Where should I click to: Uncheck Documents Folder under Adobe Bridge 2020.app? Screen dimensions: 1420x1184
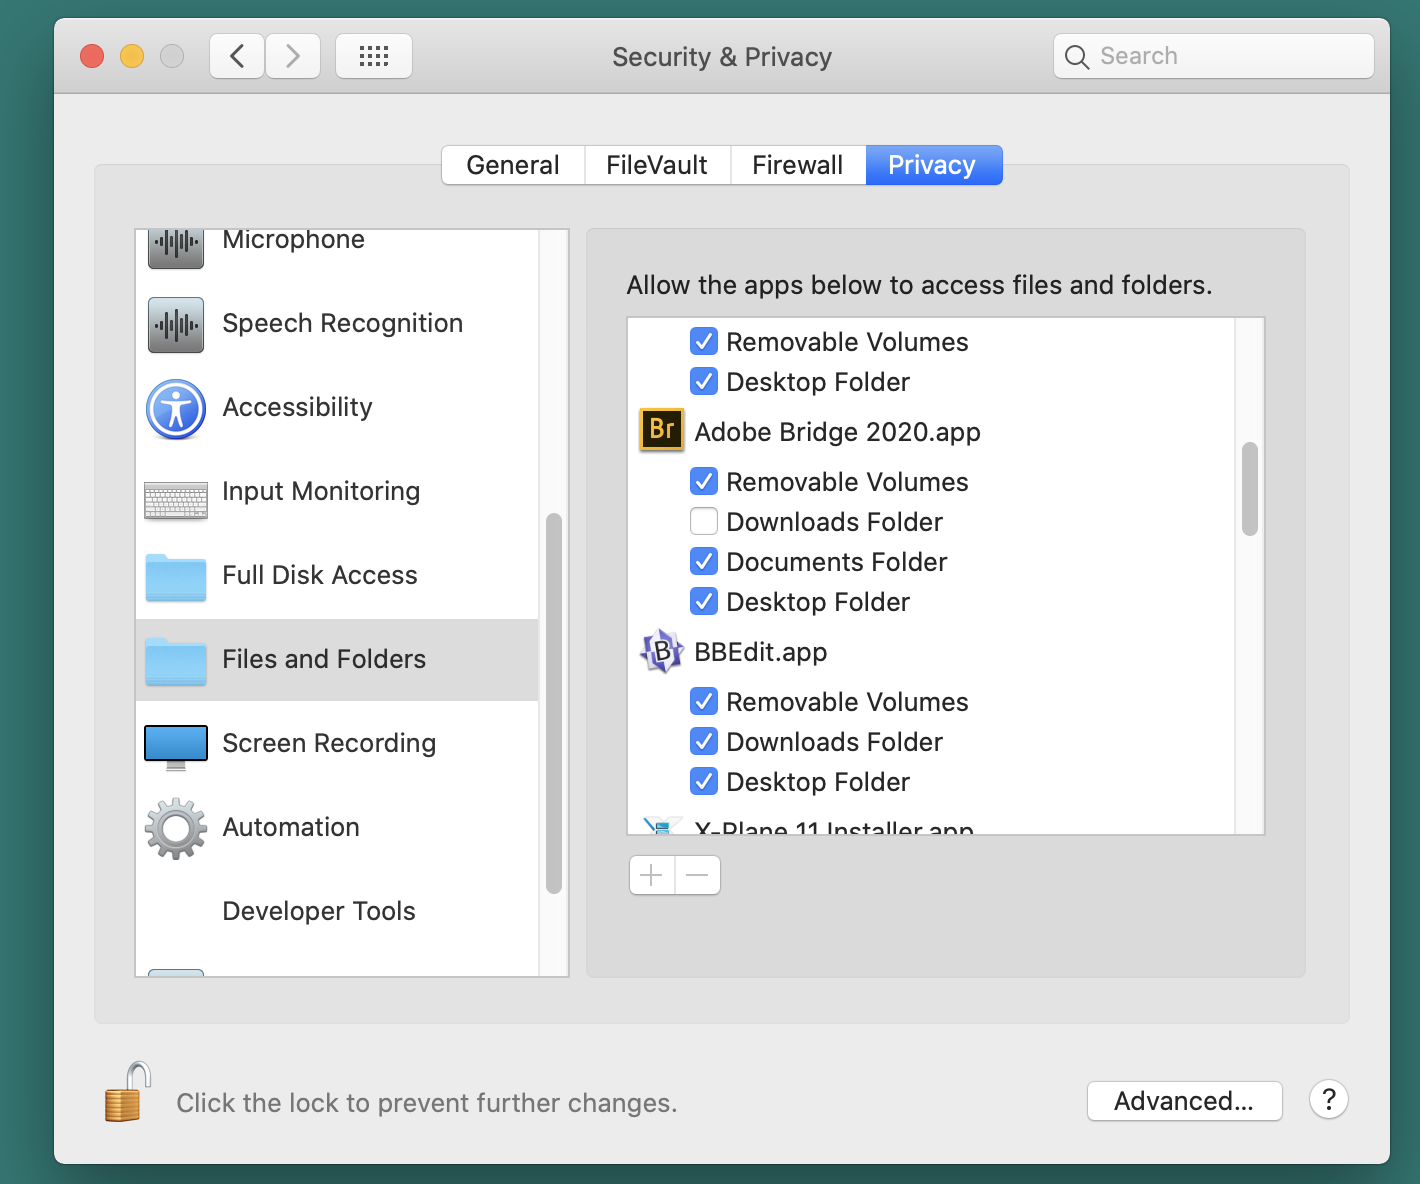(704, 562)
